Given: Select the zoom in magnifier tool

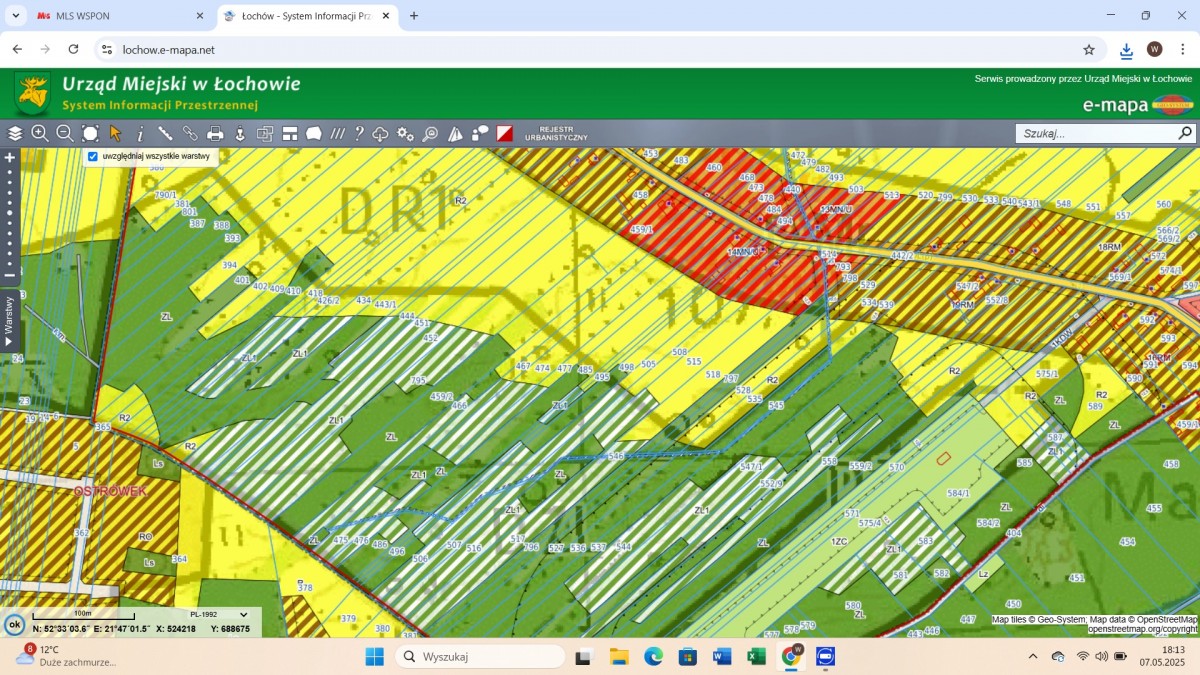Looking at the screenshot, I should [x=40, y=133].
